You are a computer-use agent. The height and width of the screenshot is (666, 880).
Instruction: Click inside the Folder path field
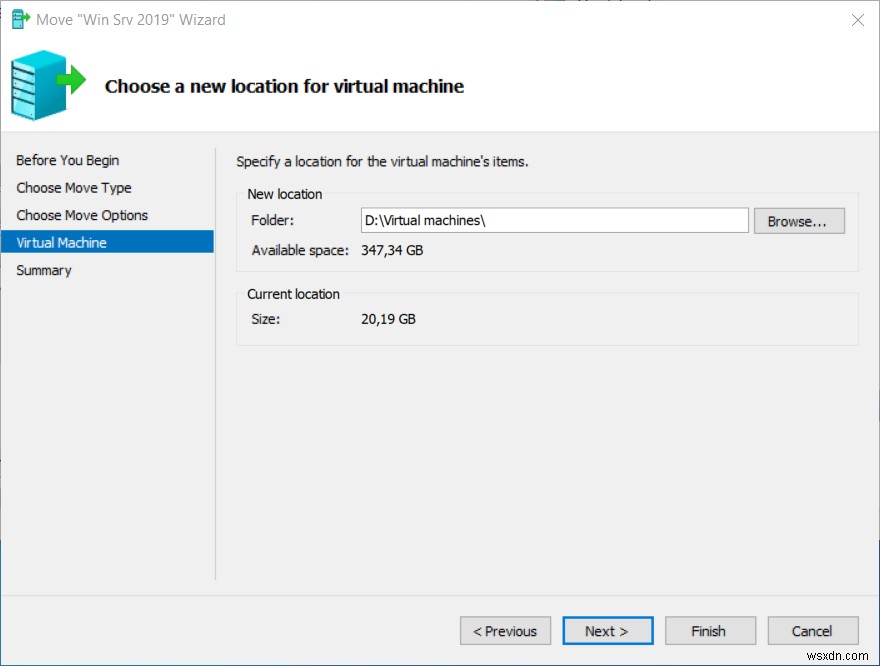[555, 220]
